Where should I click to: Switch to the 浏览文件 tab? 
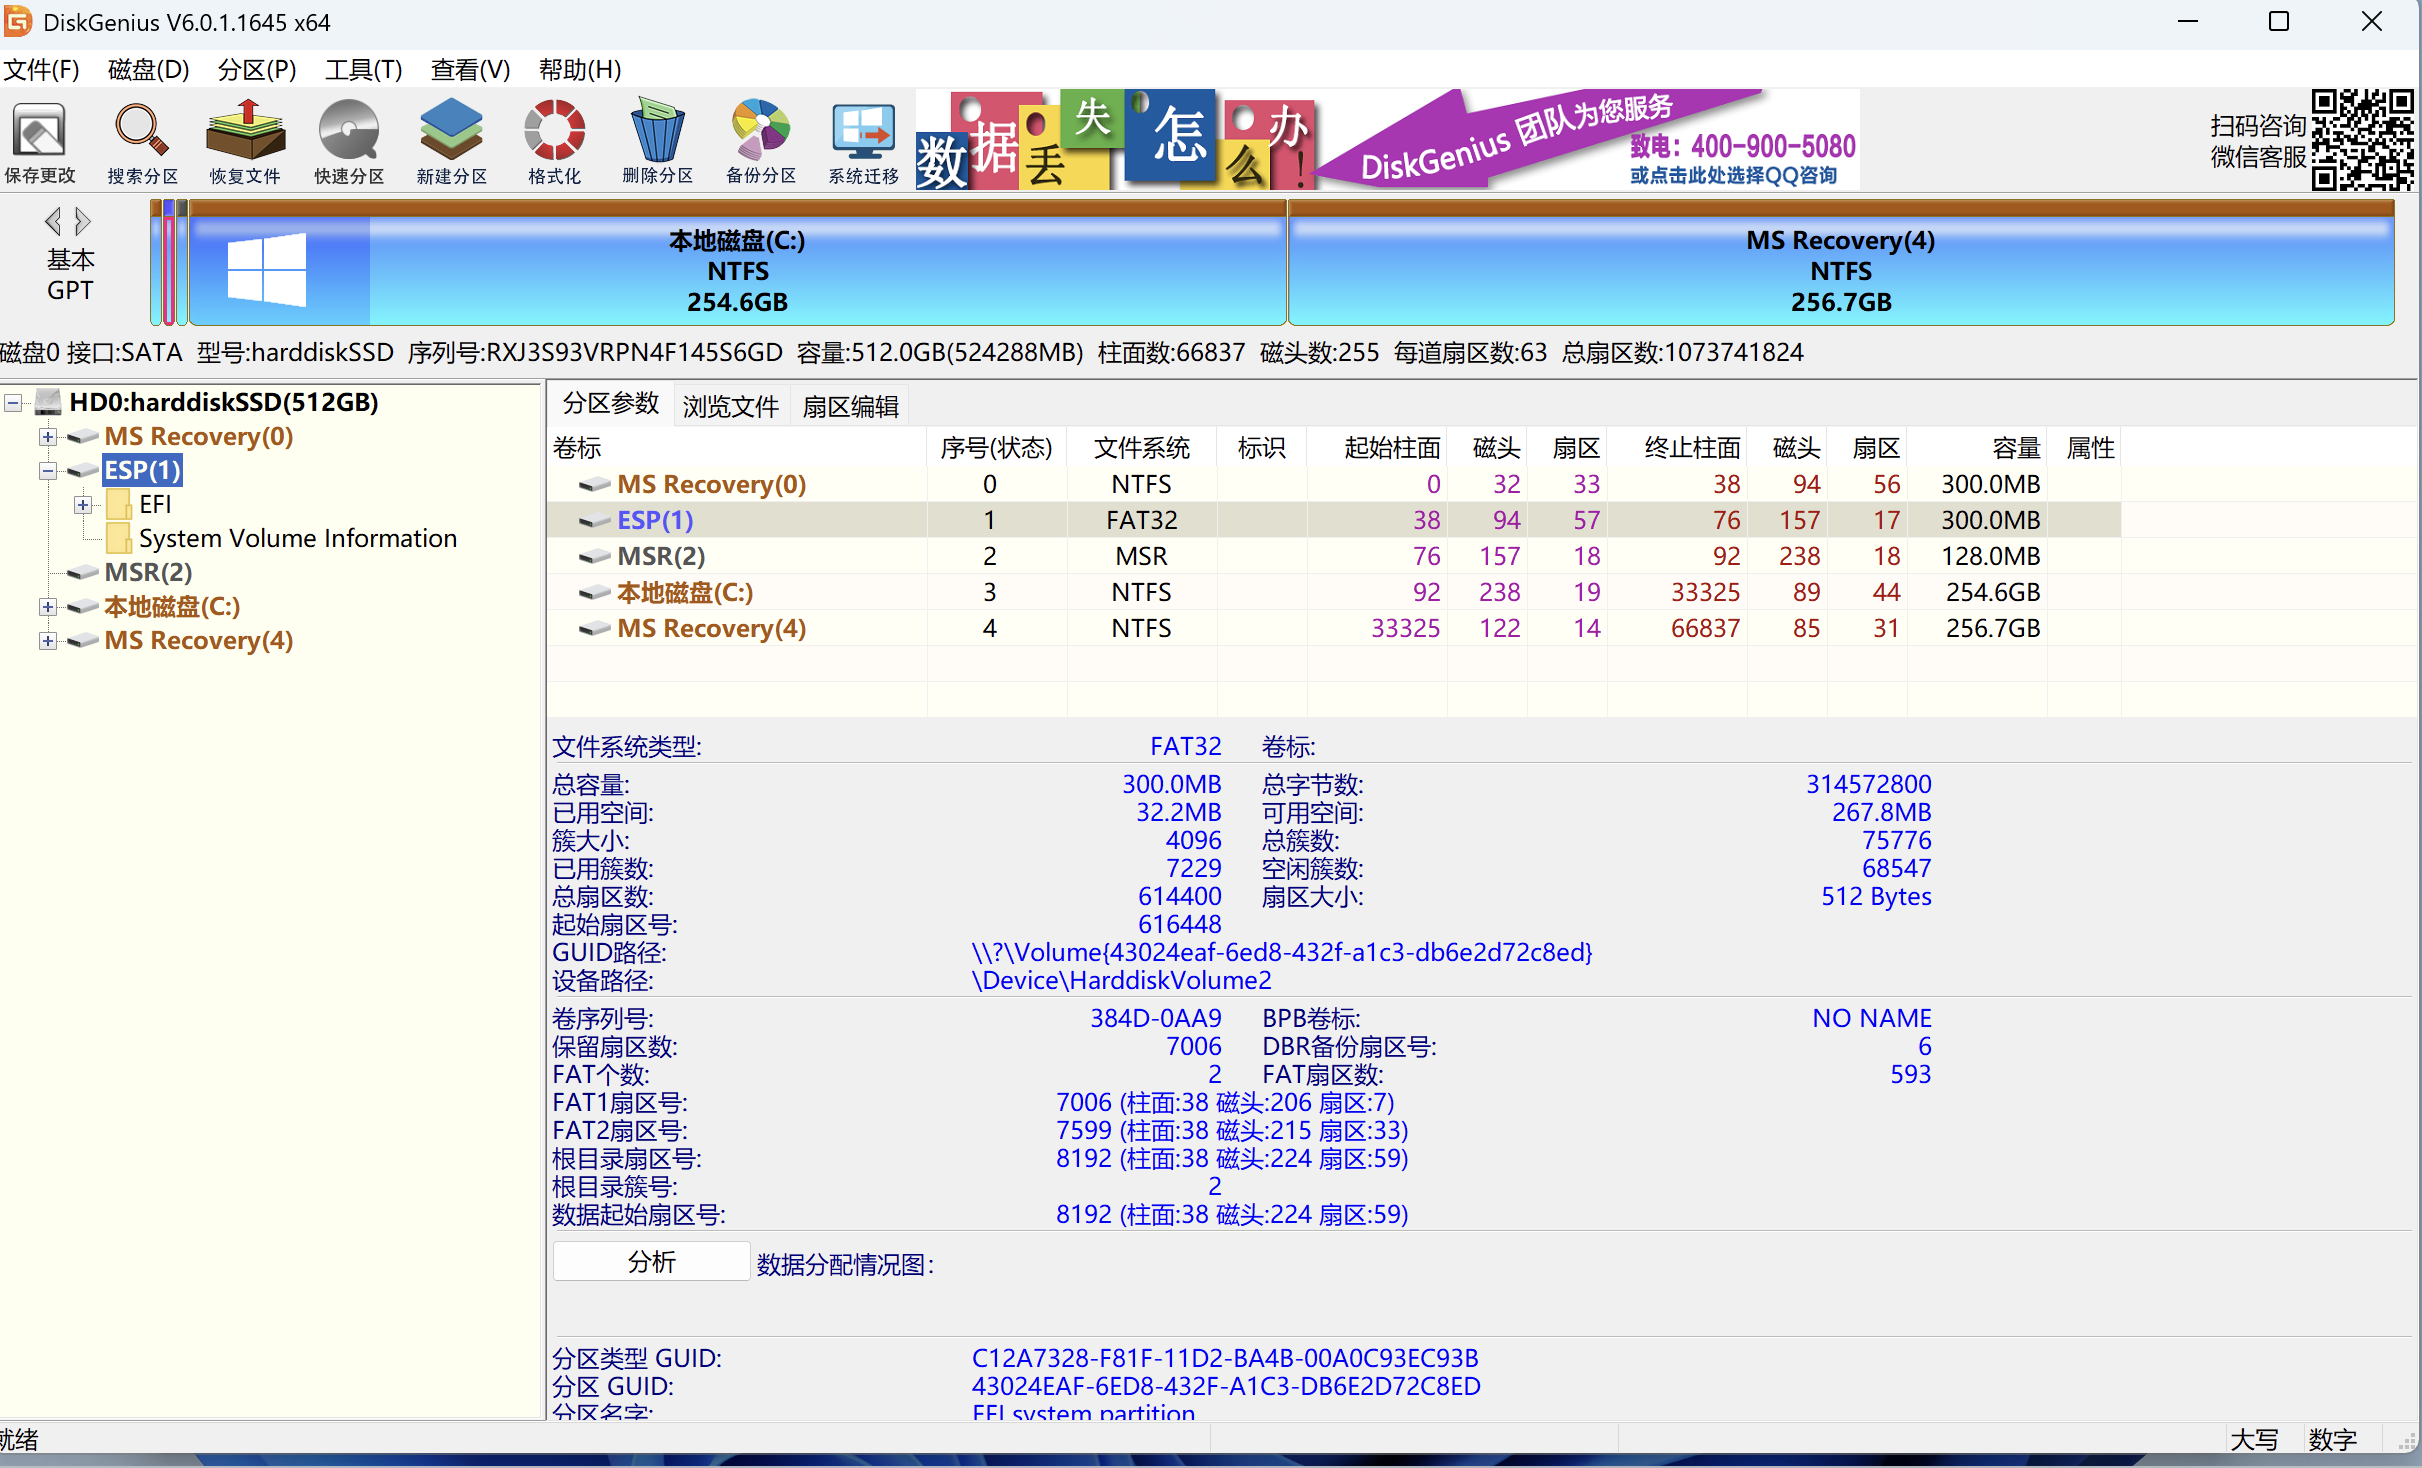[x=730, y=406]
